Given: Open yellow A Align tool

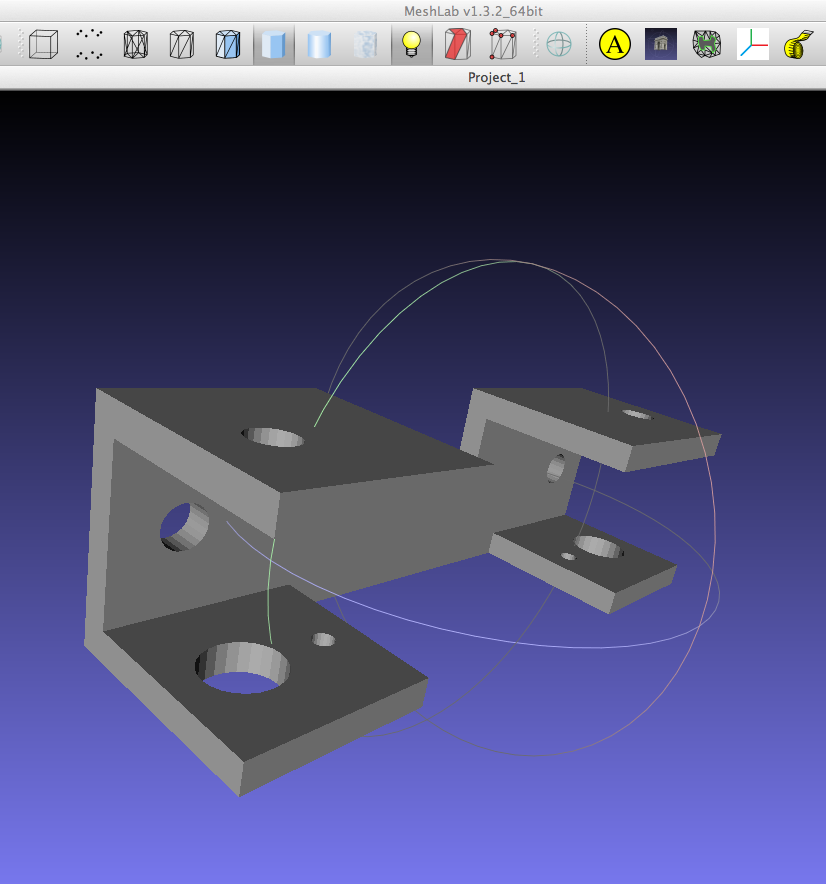Looking at the screenshot, I should pyautogui.click(x=615, y=44).
